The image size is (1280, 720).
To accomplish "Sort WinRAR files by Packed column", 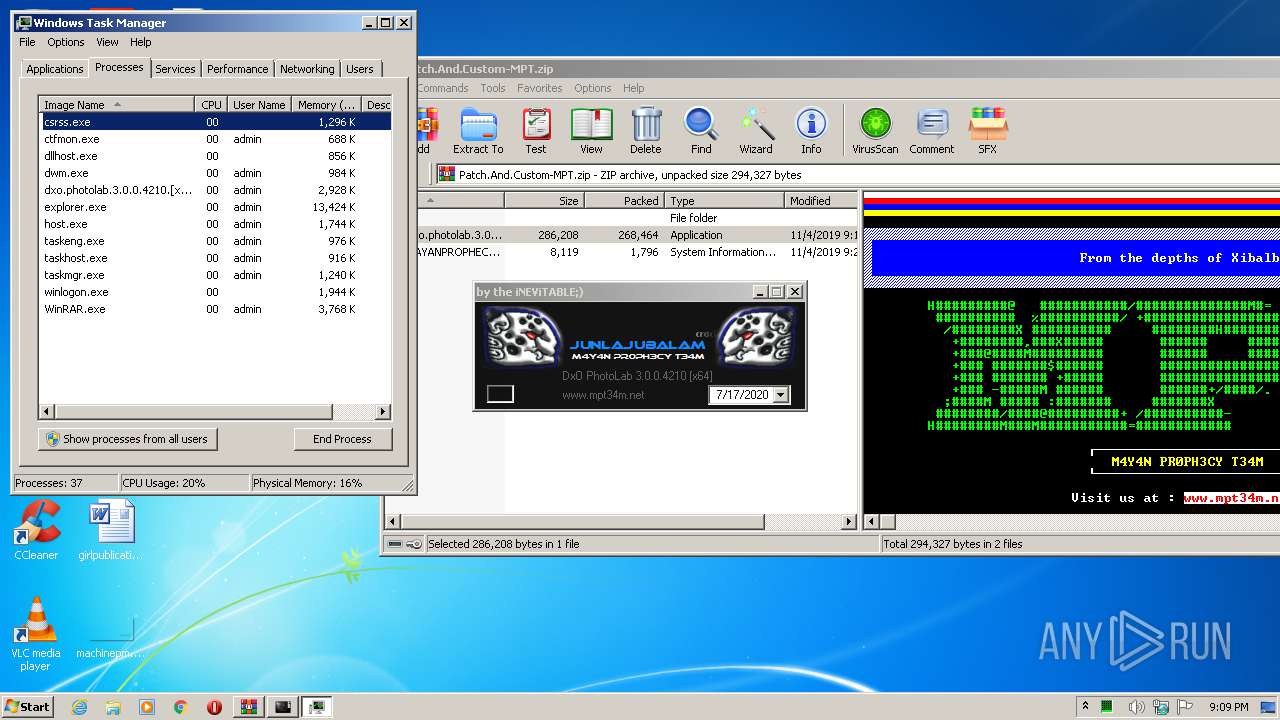I will click(x=624, y=201).
